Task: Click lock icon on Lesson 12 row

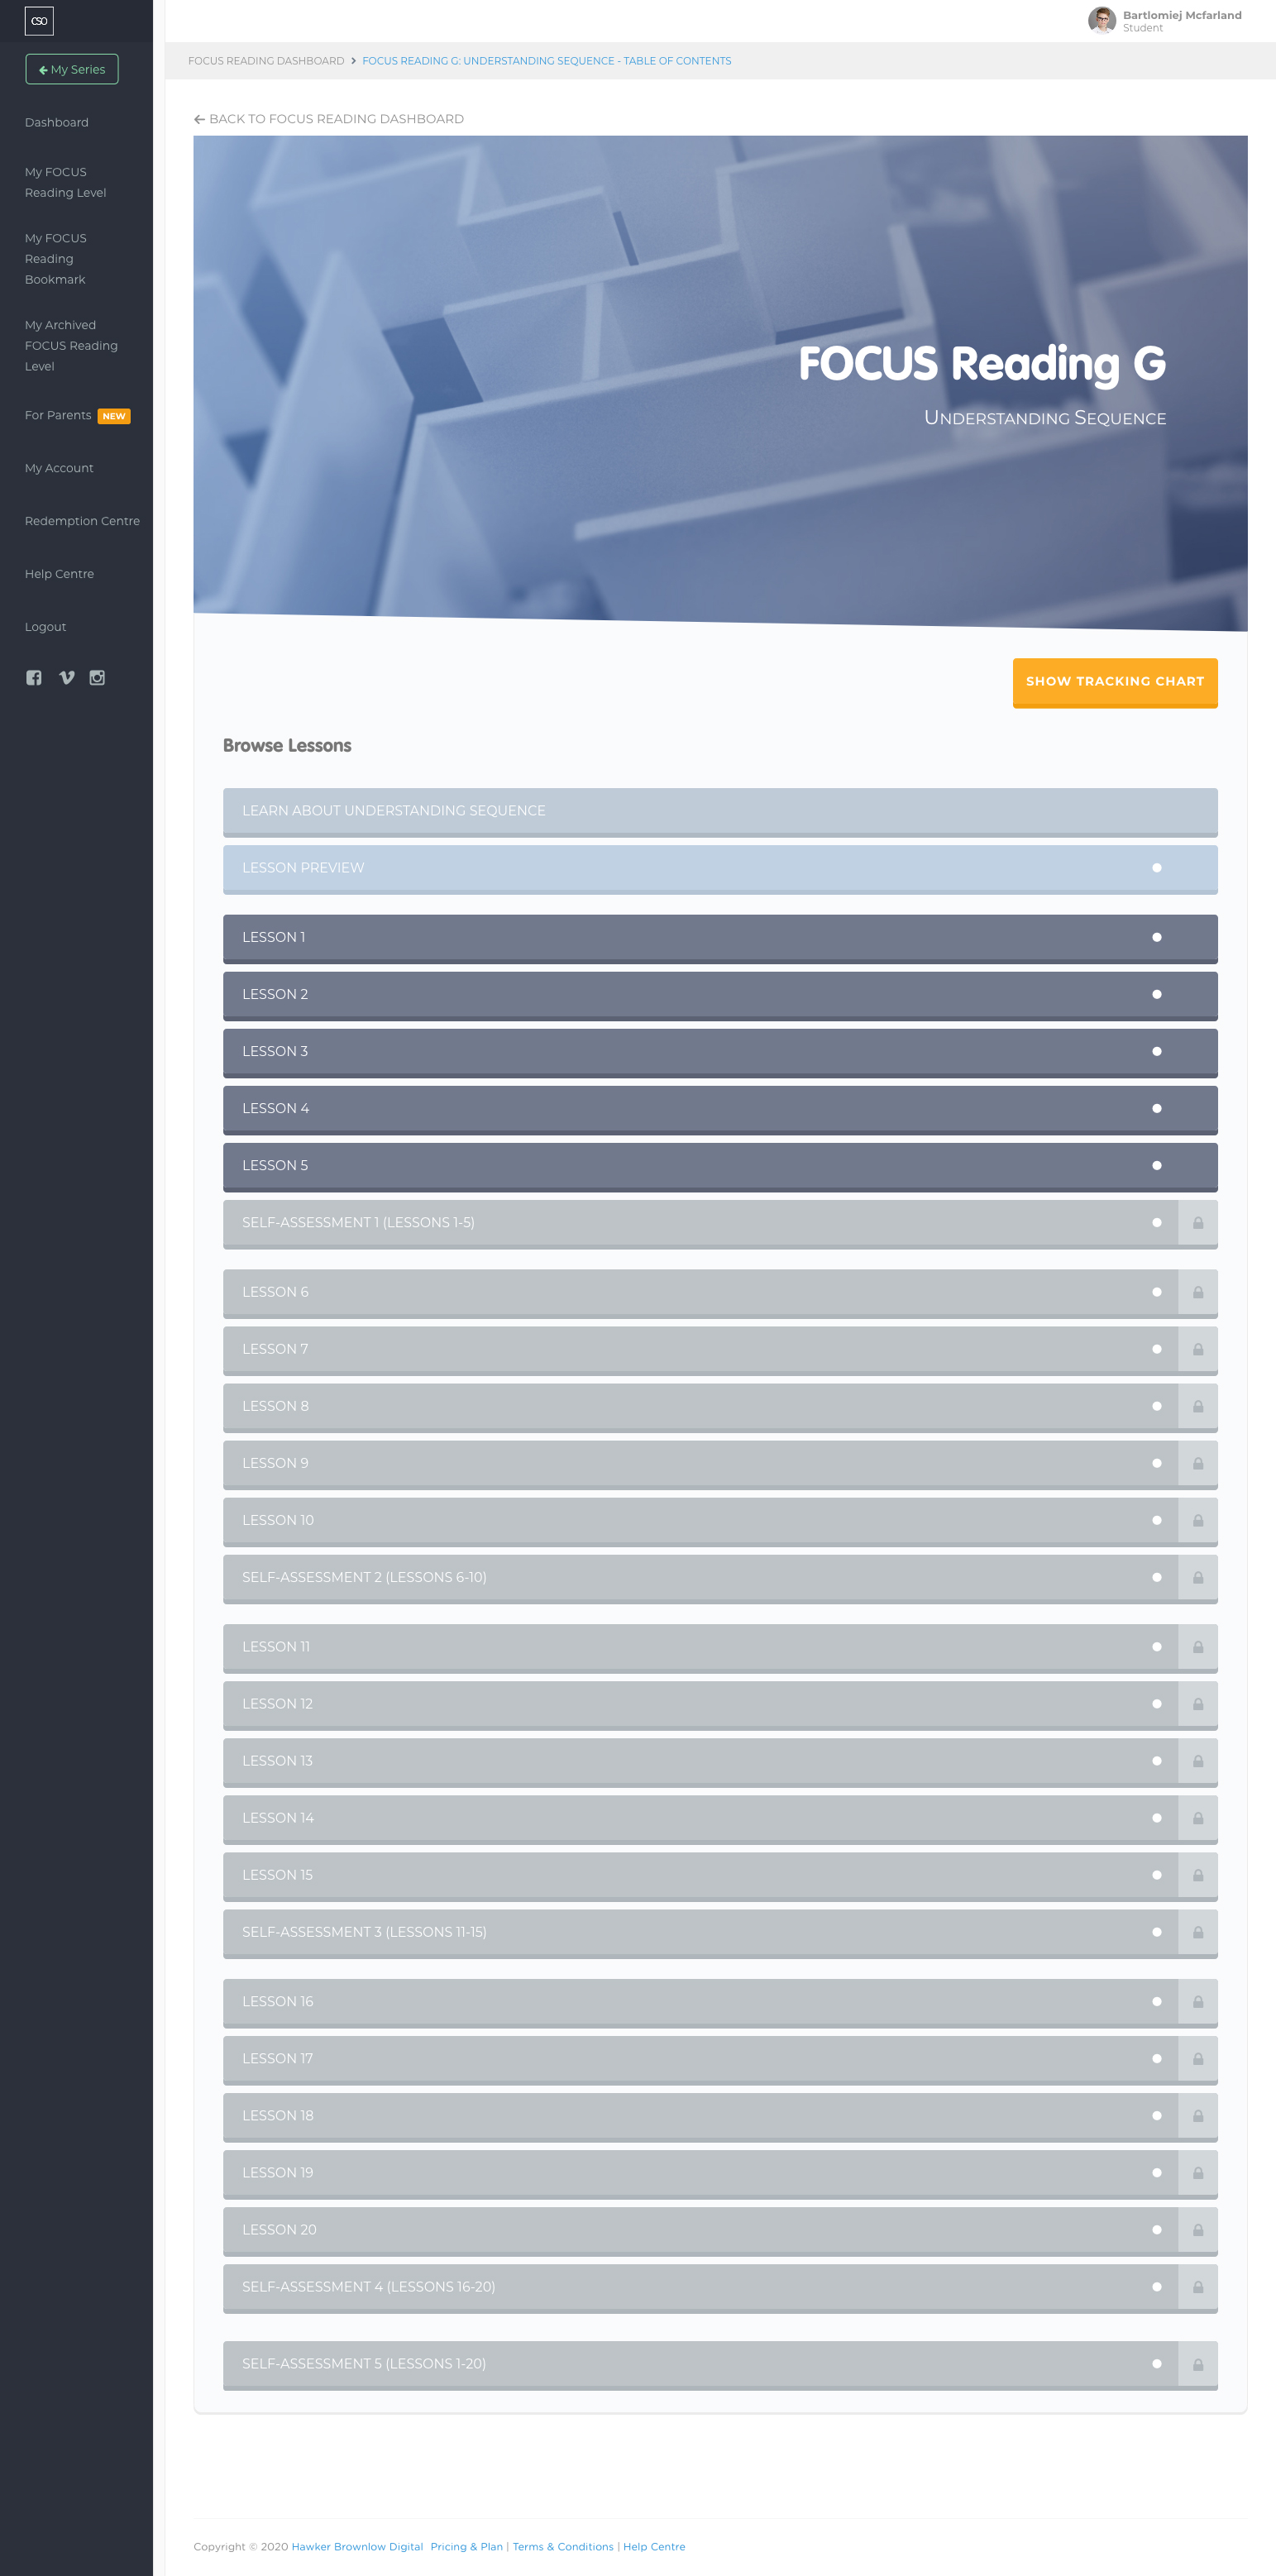Action: (1197, 1704)
